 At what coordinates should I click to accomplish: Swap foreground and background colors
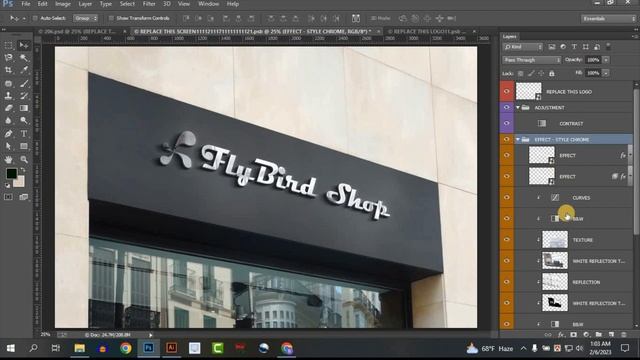[23, 169]
